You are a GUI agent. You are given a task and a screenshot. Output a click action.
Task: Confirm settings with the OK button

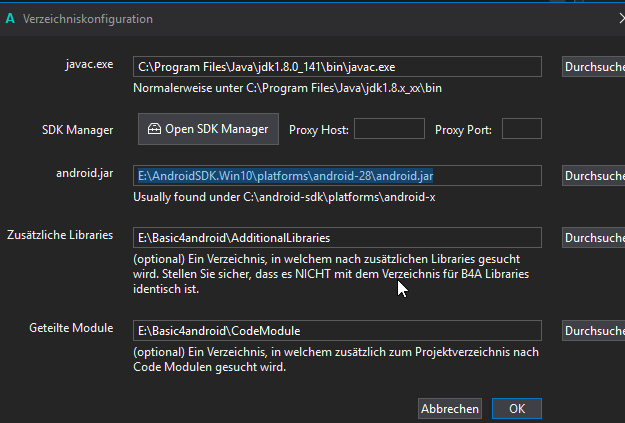516,409
